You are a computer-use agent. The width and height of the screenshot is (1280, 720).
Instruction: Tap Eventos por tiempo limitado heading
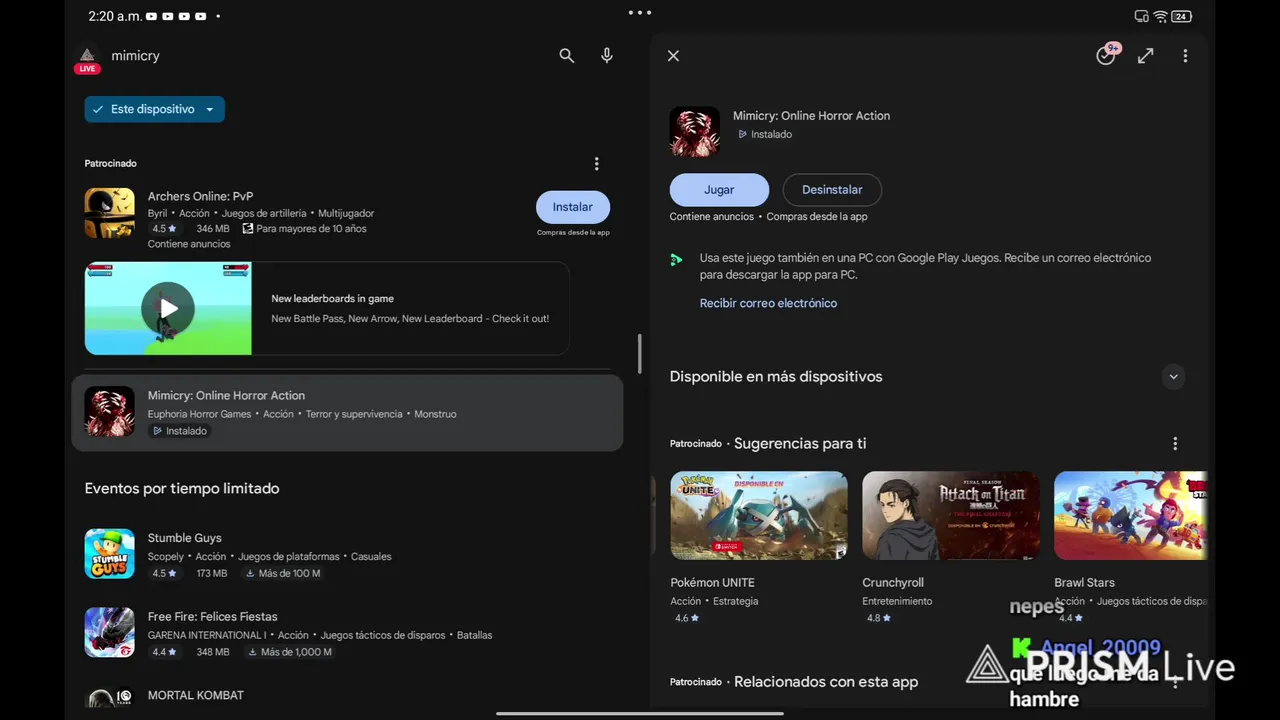182,489
